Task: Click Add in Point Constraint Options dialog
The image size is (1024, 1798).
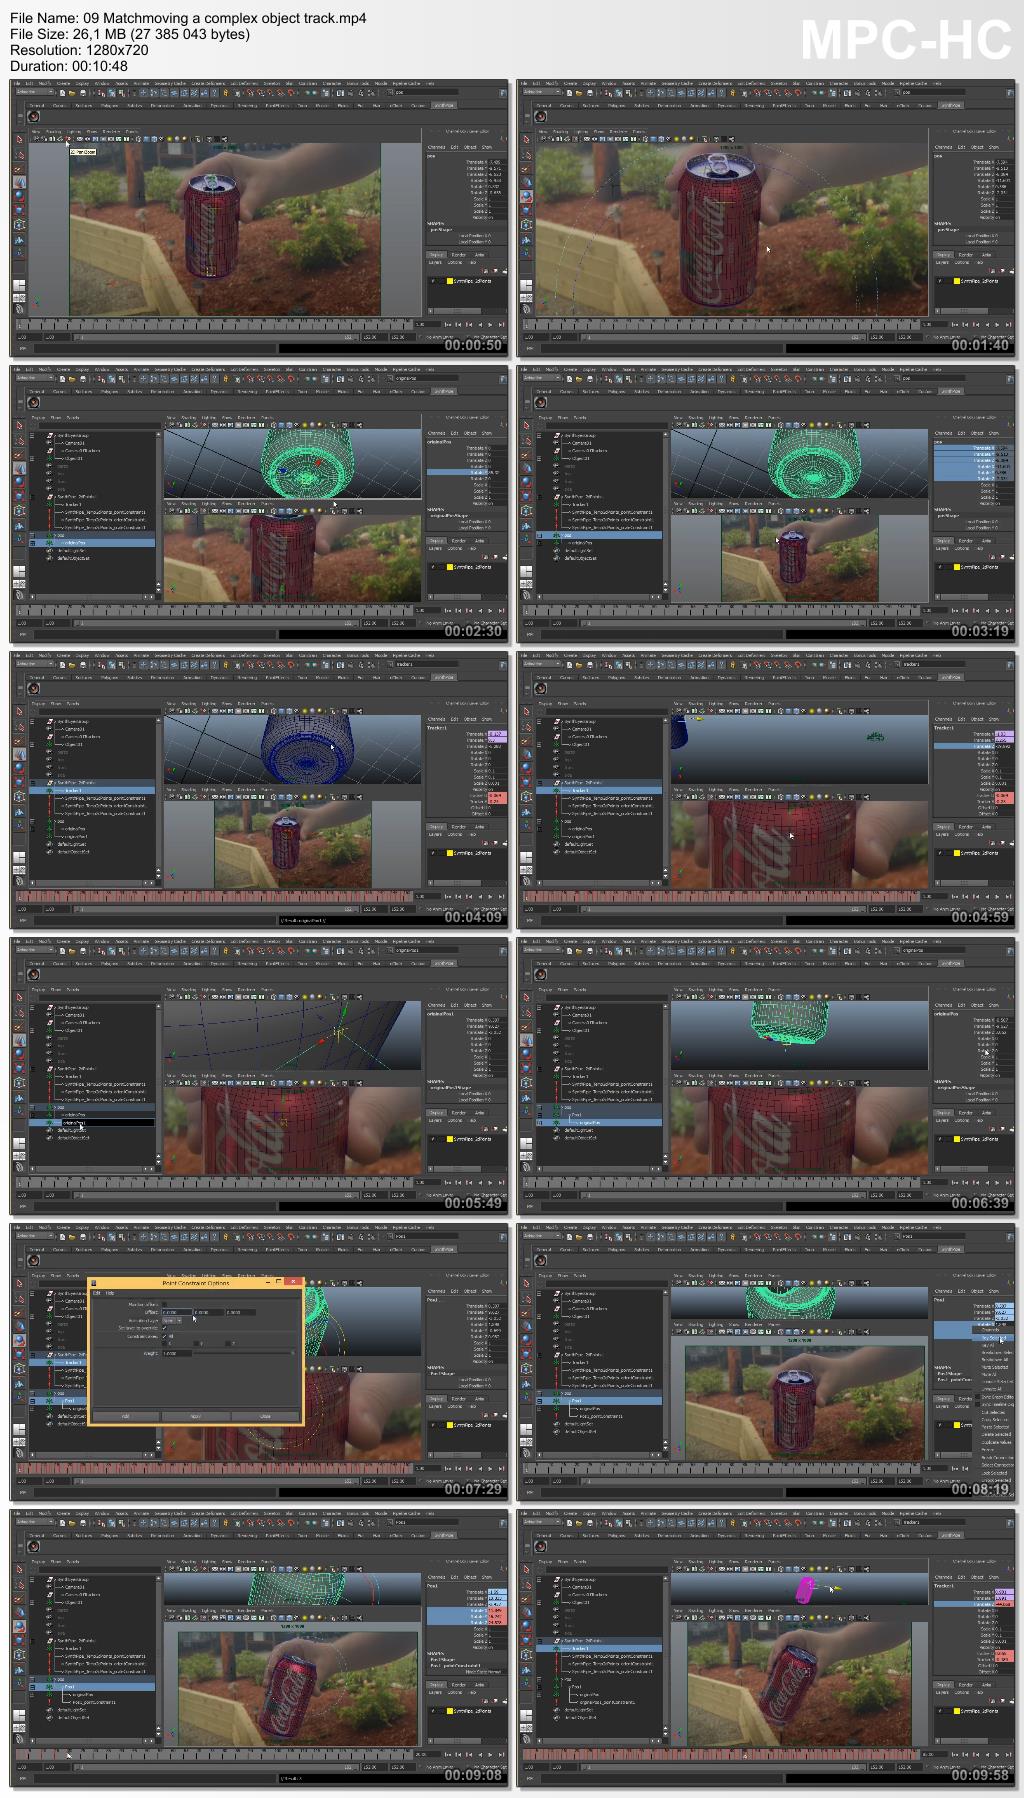Action: click(x=126, y=1416)
